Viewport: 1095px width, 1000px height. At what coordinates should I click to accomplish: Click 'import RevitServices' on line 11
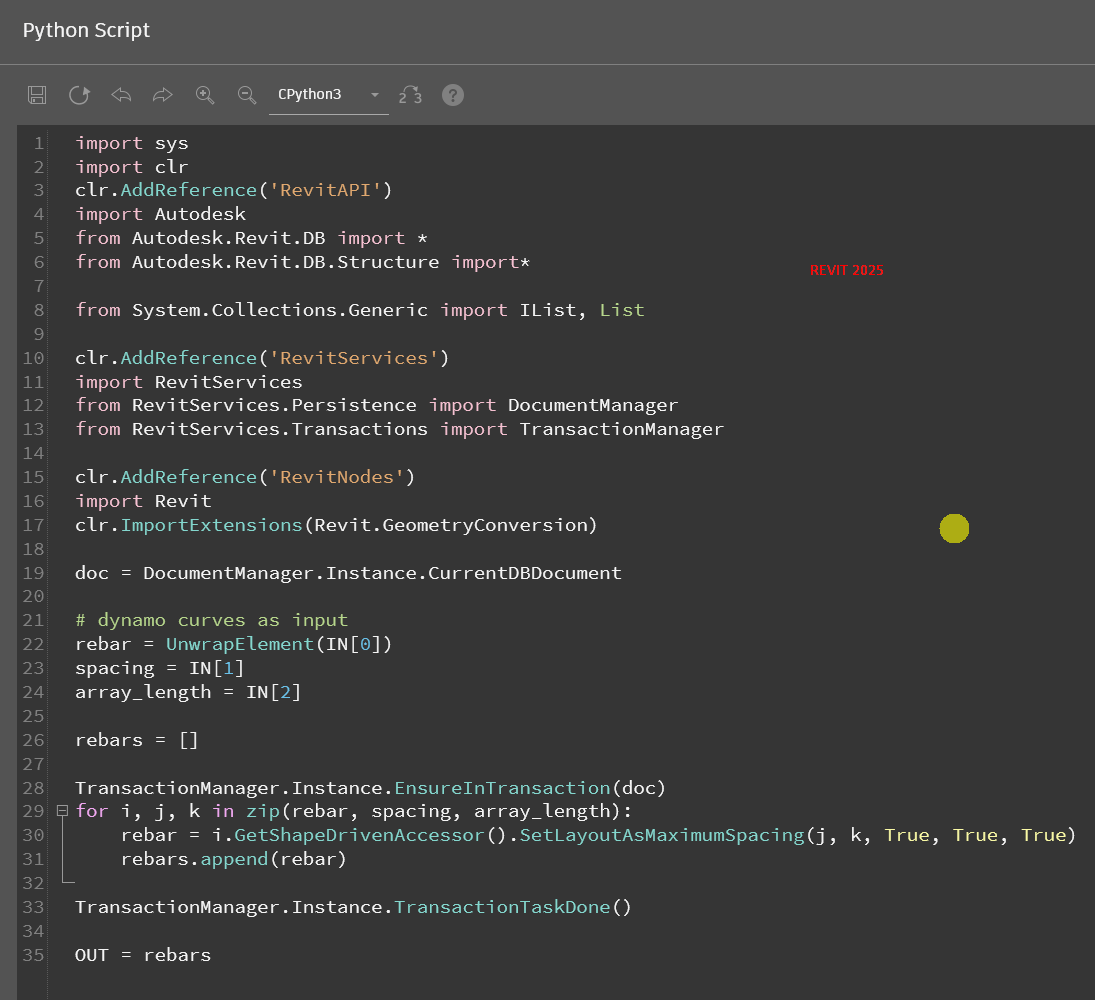coord(189,382)
